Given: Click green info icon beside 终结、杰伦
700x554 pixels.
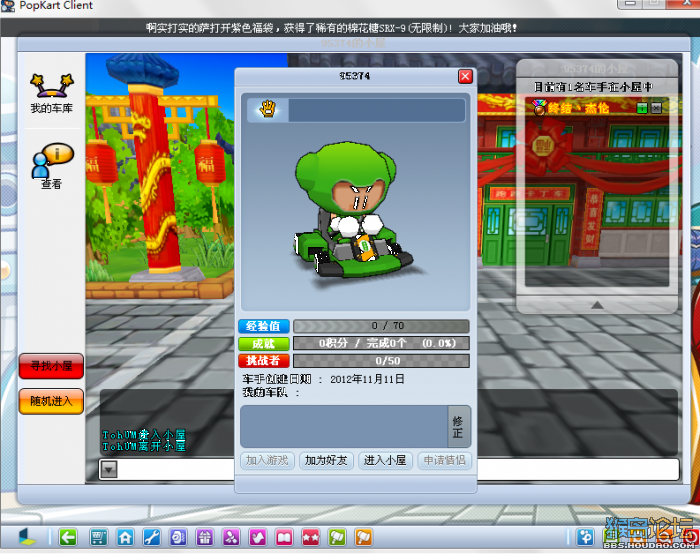Looking at the screenshot, I should coord(642,108).
